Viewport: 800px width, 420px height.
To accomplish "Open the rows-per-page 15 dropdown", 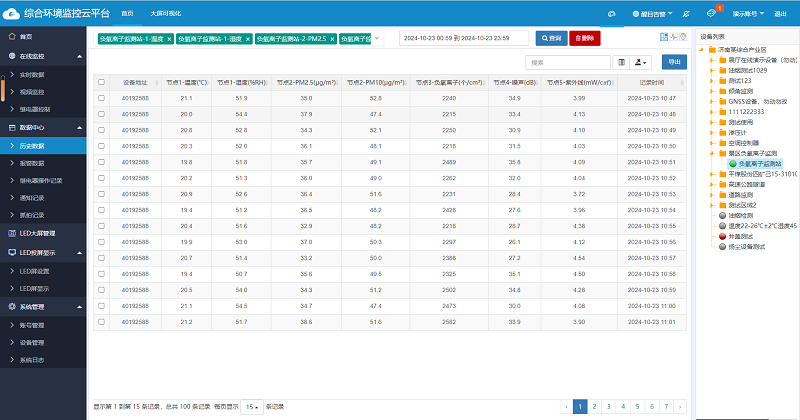I will 253,407.
